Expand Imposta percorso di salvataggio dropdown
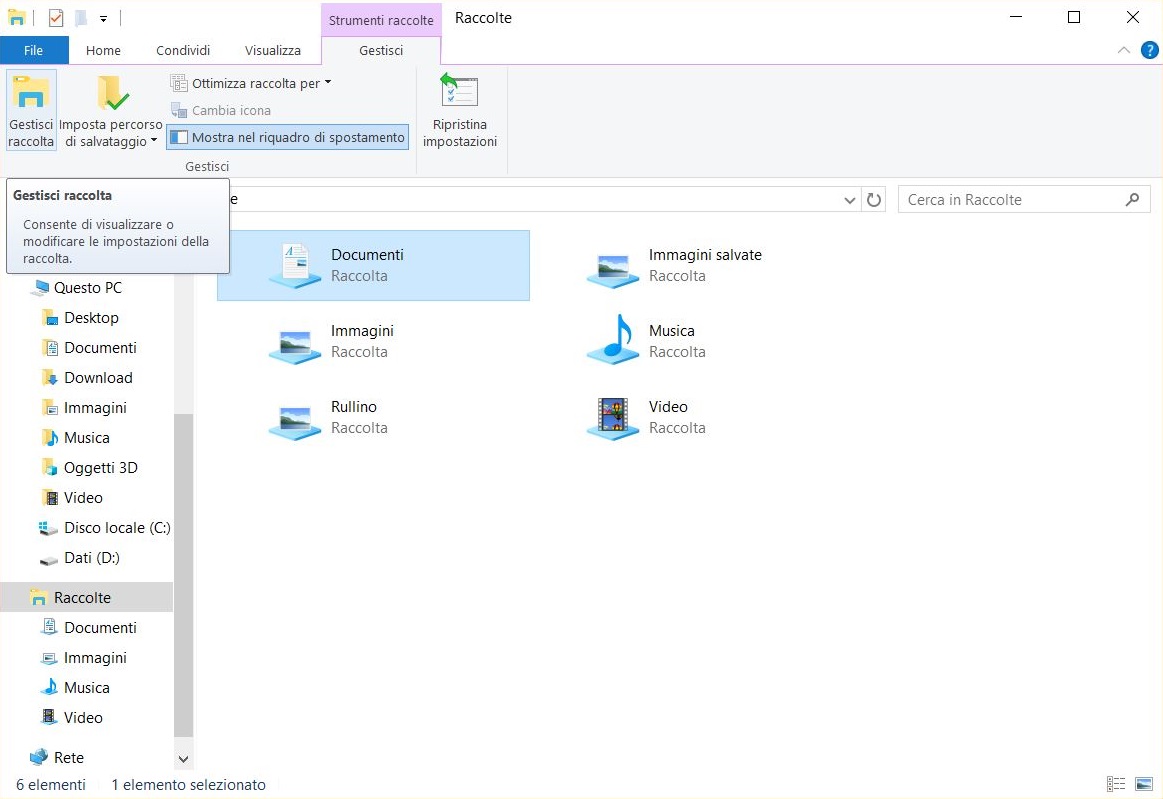 (x=110, y=141)
